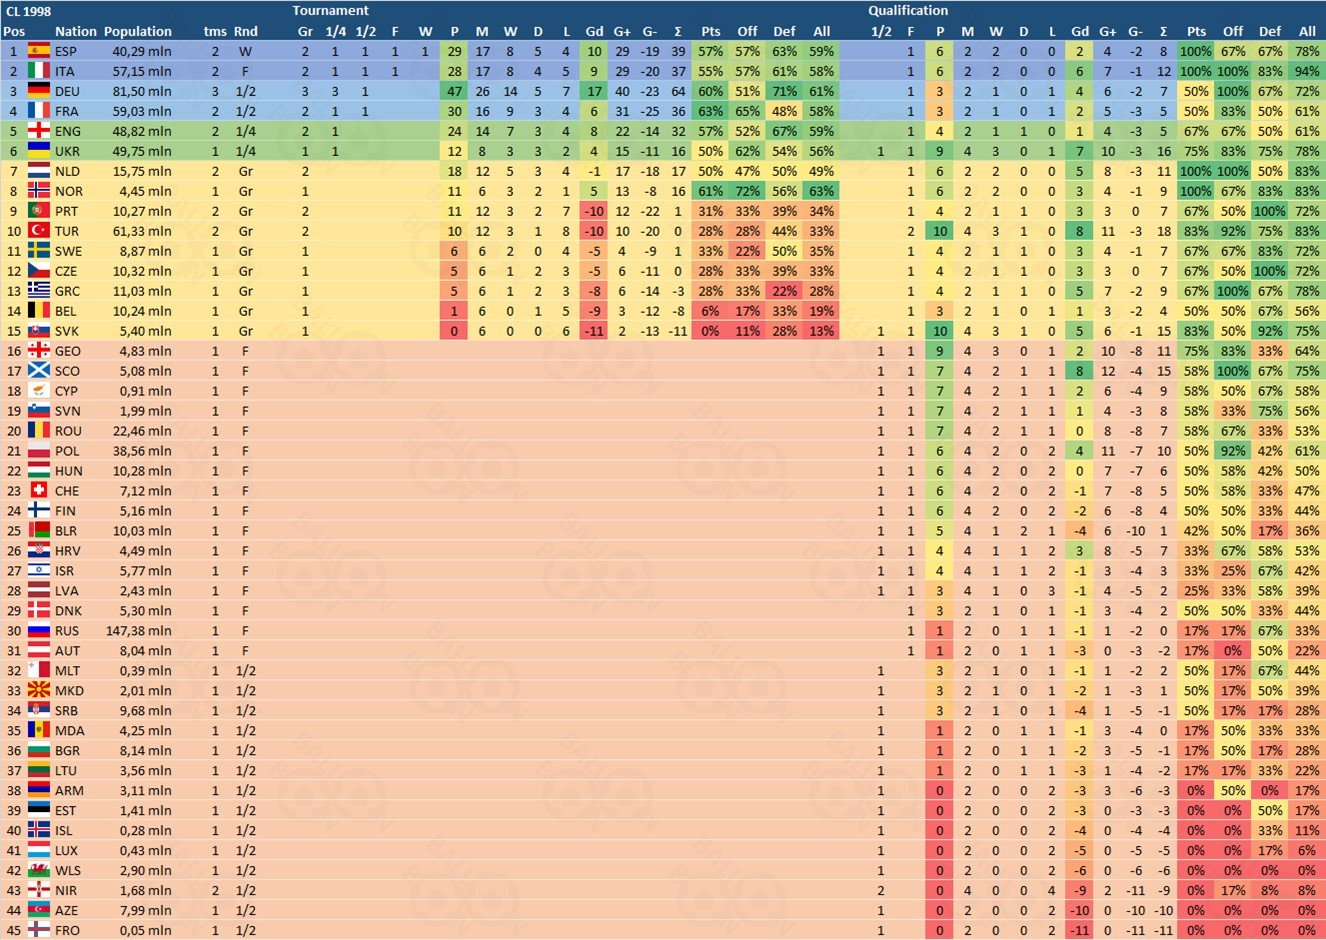Click the population value '147,38 mln'
1326x940 pixels.
pyautogui.click(x=138, y=631)
